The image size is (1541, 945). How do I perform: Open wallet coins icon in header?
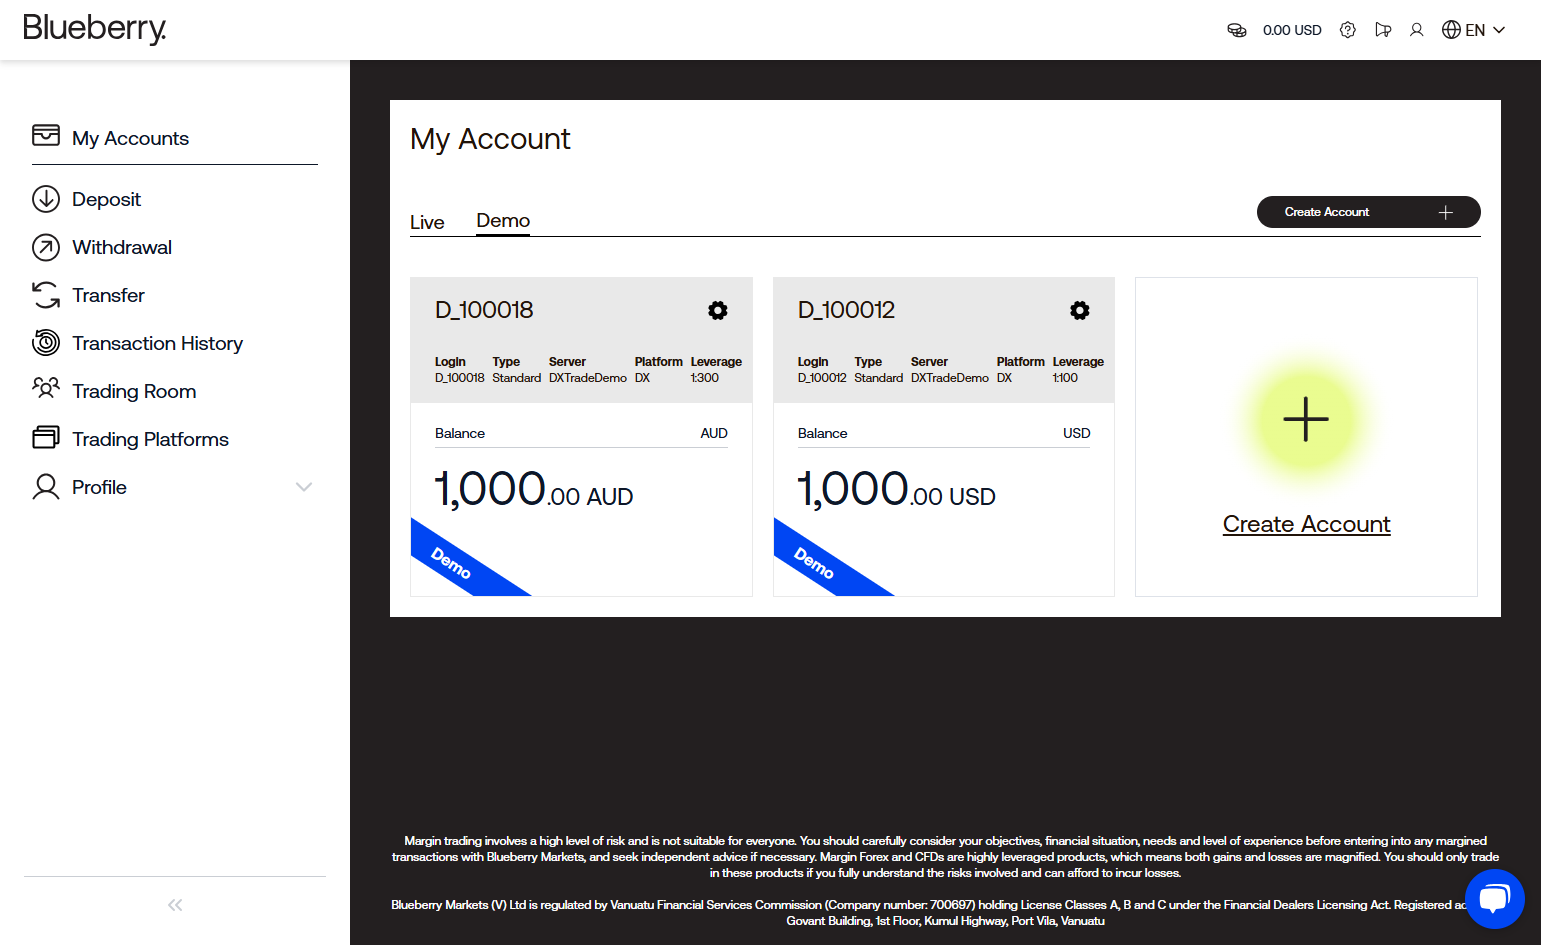point(1237,30)
